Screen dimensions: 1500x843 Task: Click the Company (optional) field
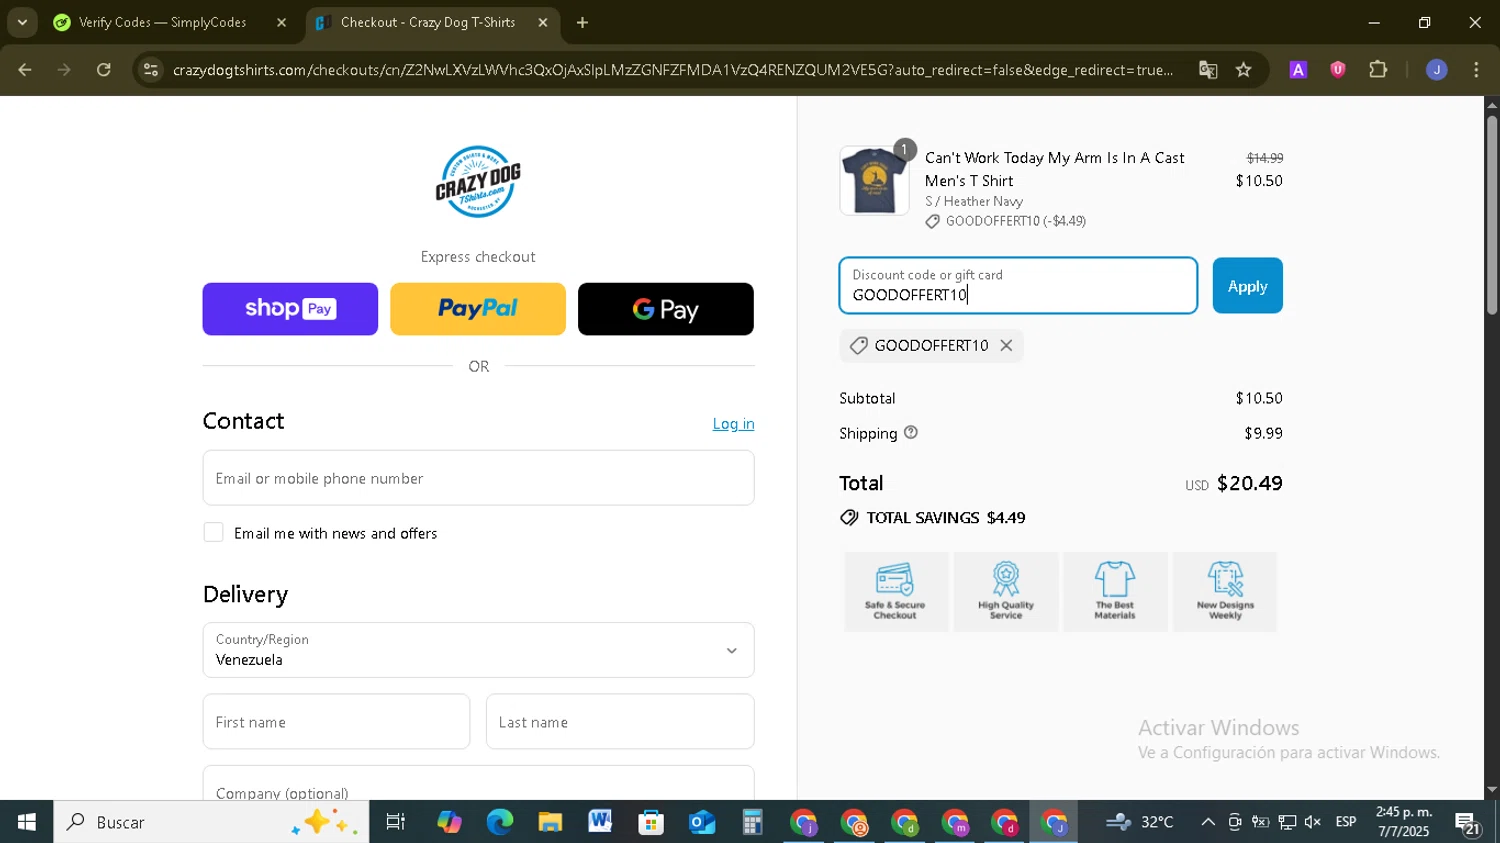click(x=478, y=784)
